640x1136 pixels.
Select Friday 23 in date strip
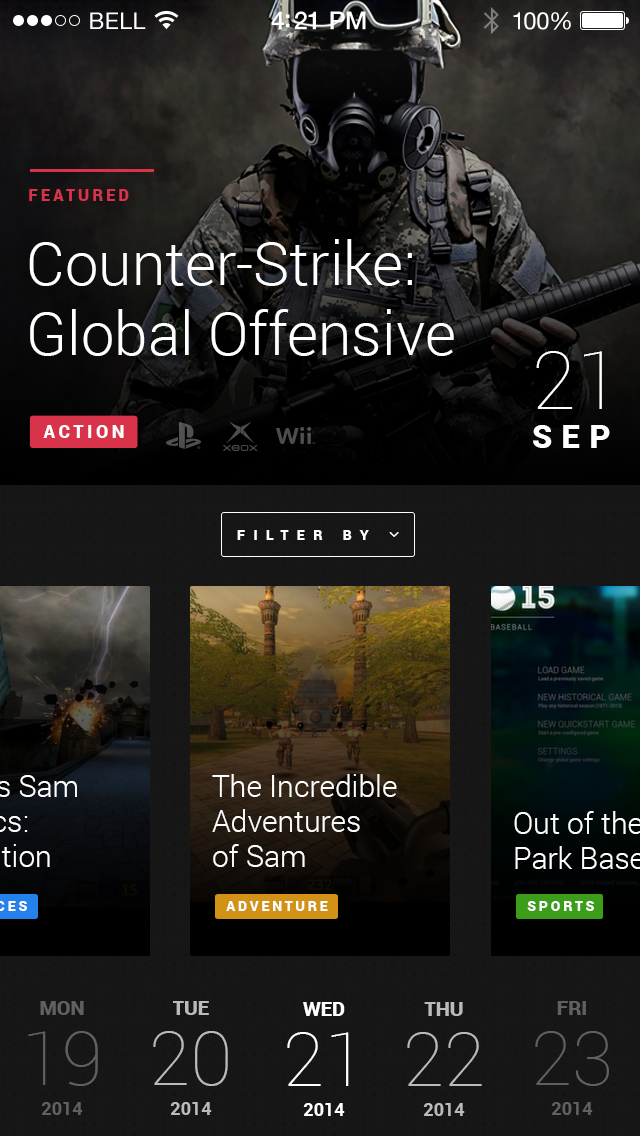[572, 1058]
